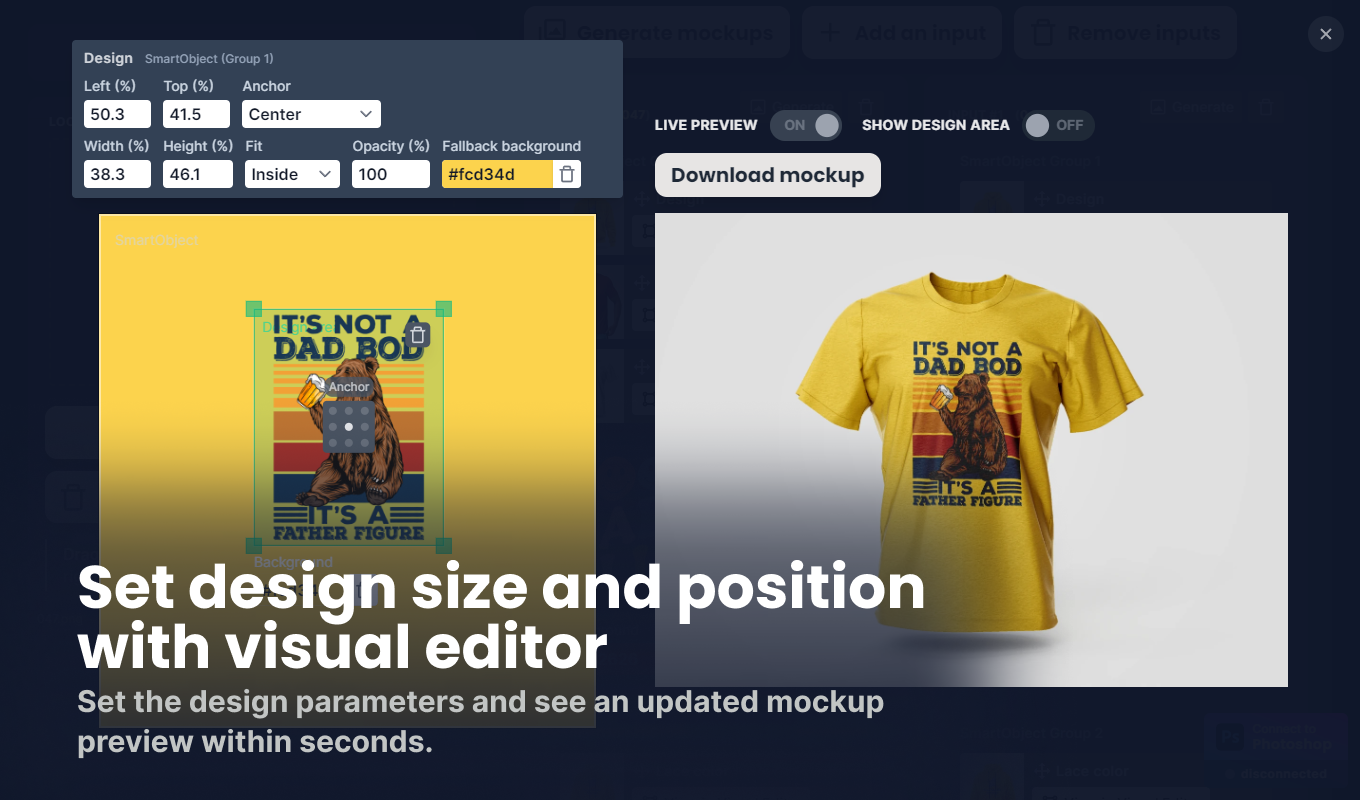Toggle the Live Preview switch
Viewport: 1360px width, 800px height.
pos(806,125)
